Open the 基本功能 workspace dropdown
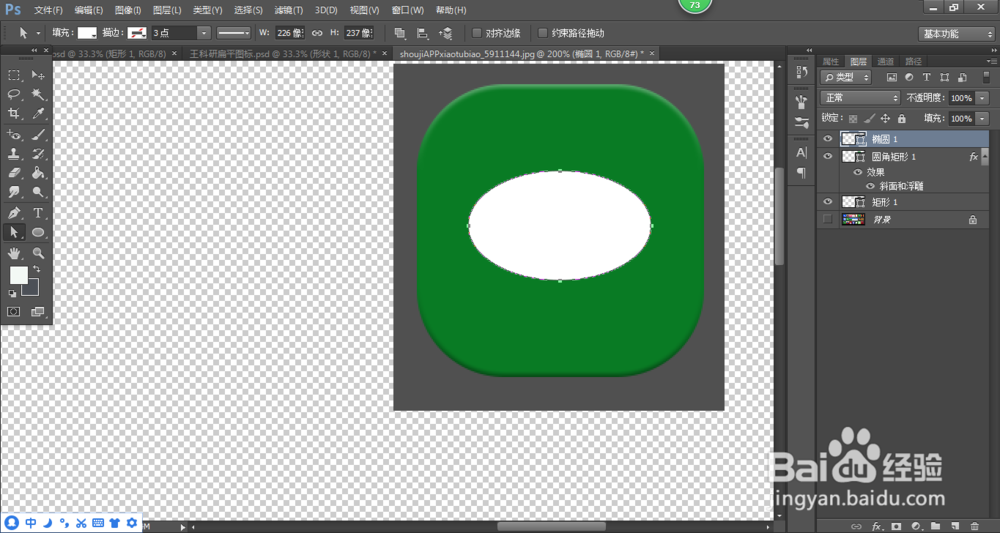Screen dimensions: 1000x533 pos(955,34)
